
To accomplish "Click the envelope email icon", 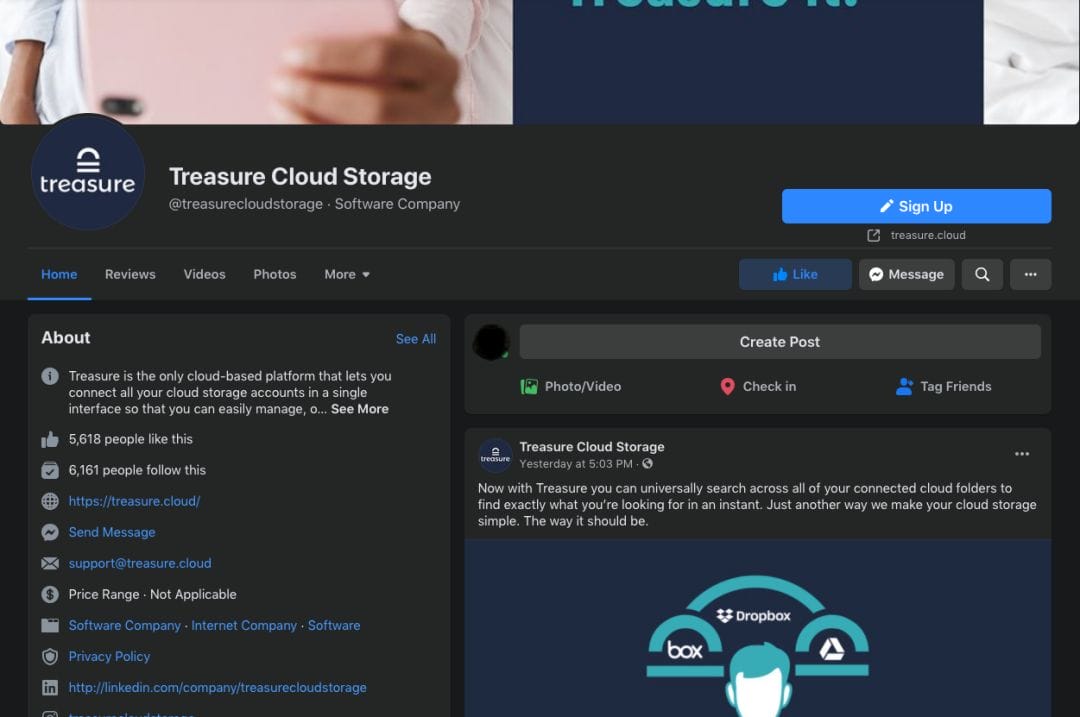I will pos(50,563).
